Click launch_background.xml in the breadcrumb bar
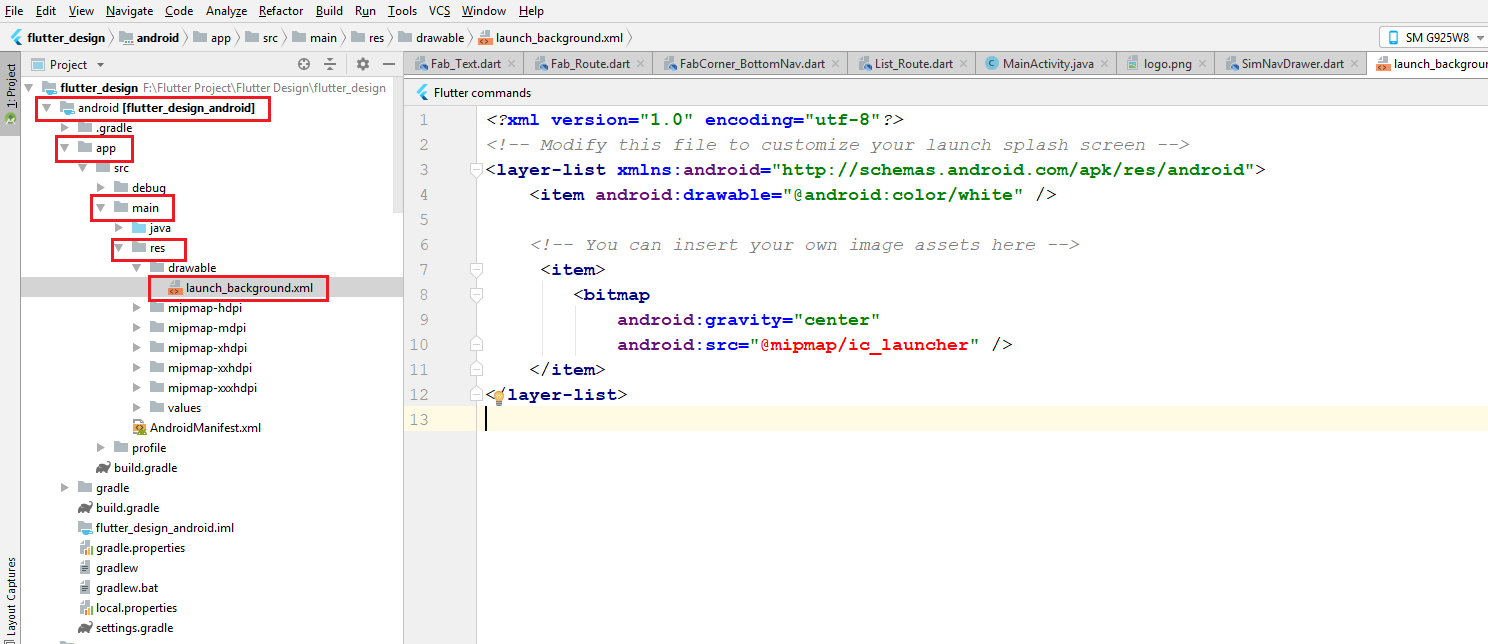Image resolution: width=1488 pixels, height=644 pixels. click(551, 38)
